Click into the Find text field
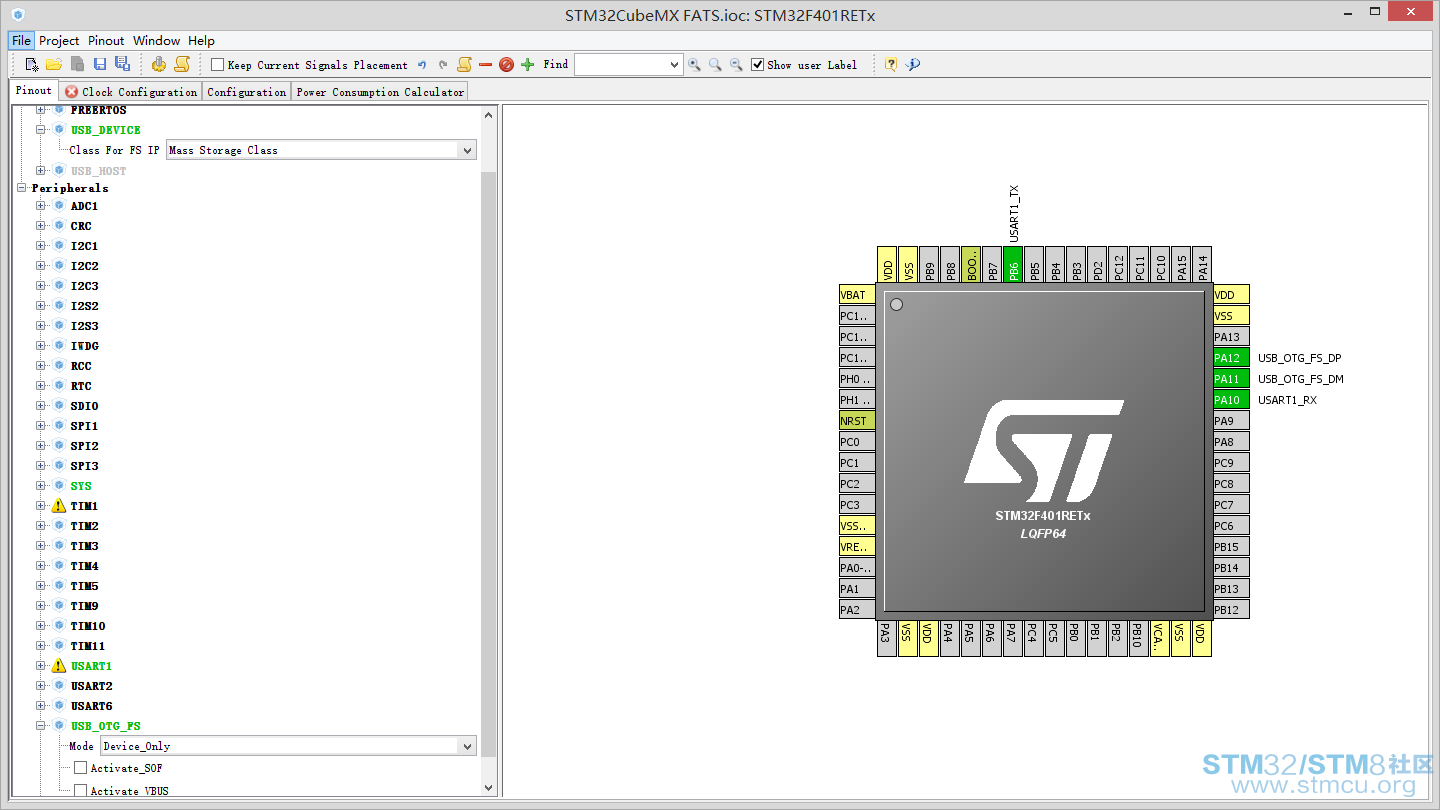The width and height of the screenshot is (1440, 810). [620, 65]
